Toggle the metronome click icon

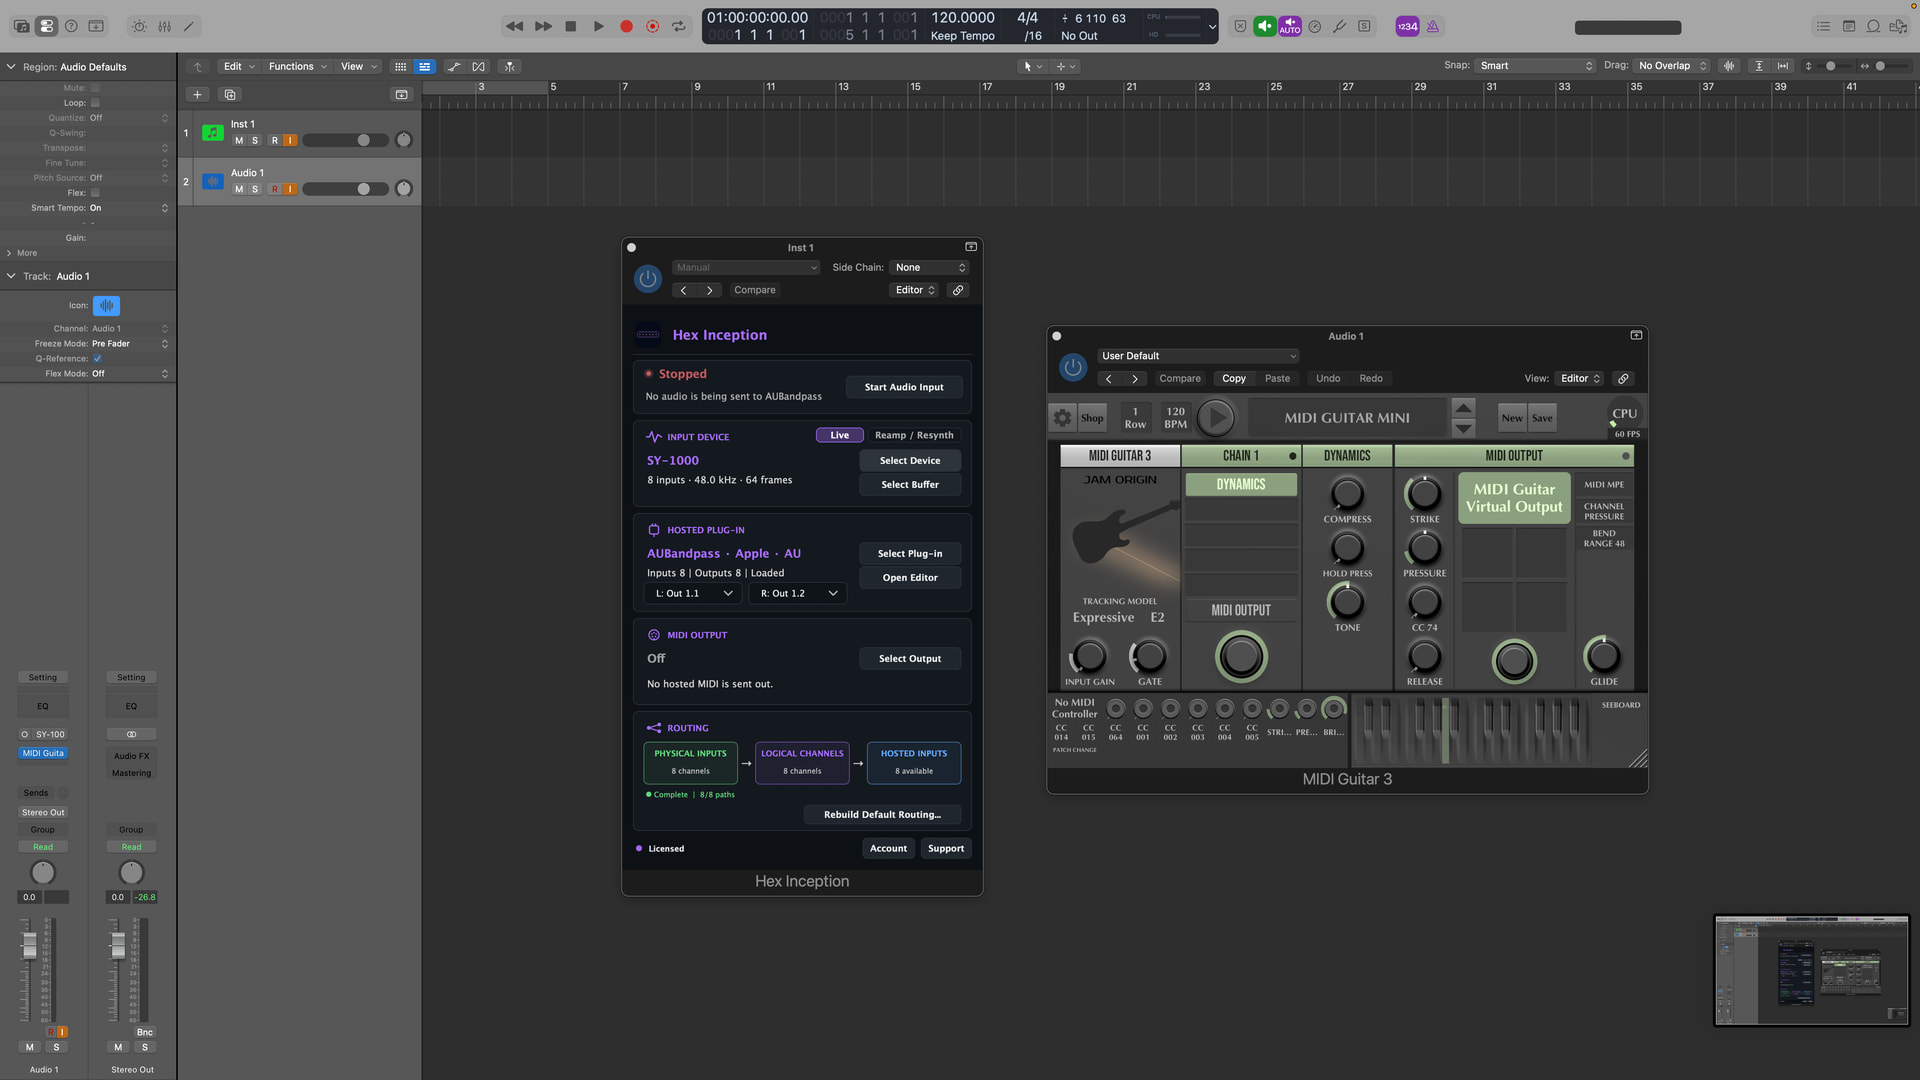point(1432,26)
